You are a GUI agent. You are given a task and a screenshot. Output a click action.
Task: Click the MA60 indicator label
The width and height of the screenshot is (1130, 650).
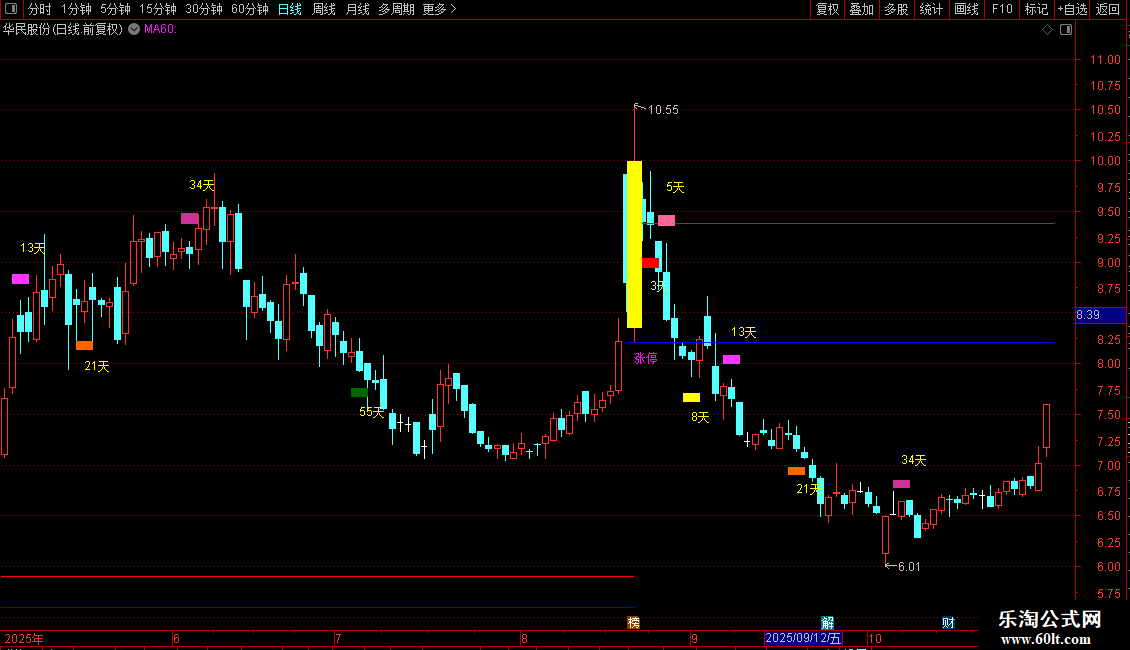[160, 29]
